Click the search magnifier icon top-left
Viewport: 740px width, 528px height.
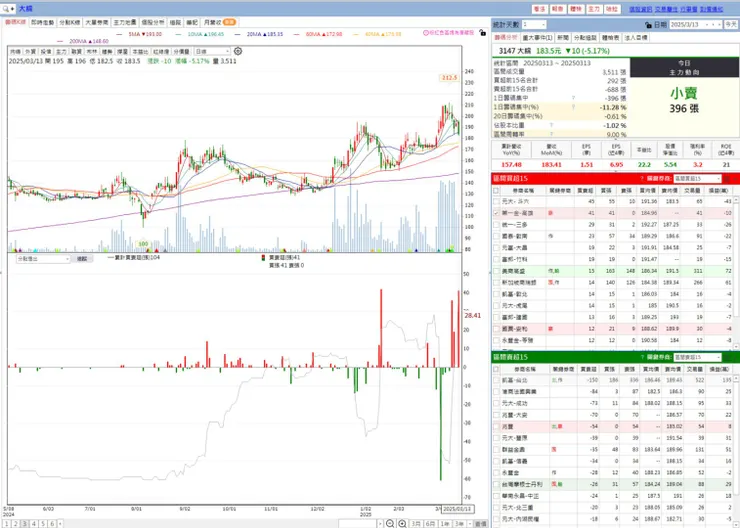(x=7, y=9)
